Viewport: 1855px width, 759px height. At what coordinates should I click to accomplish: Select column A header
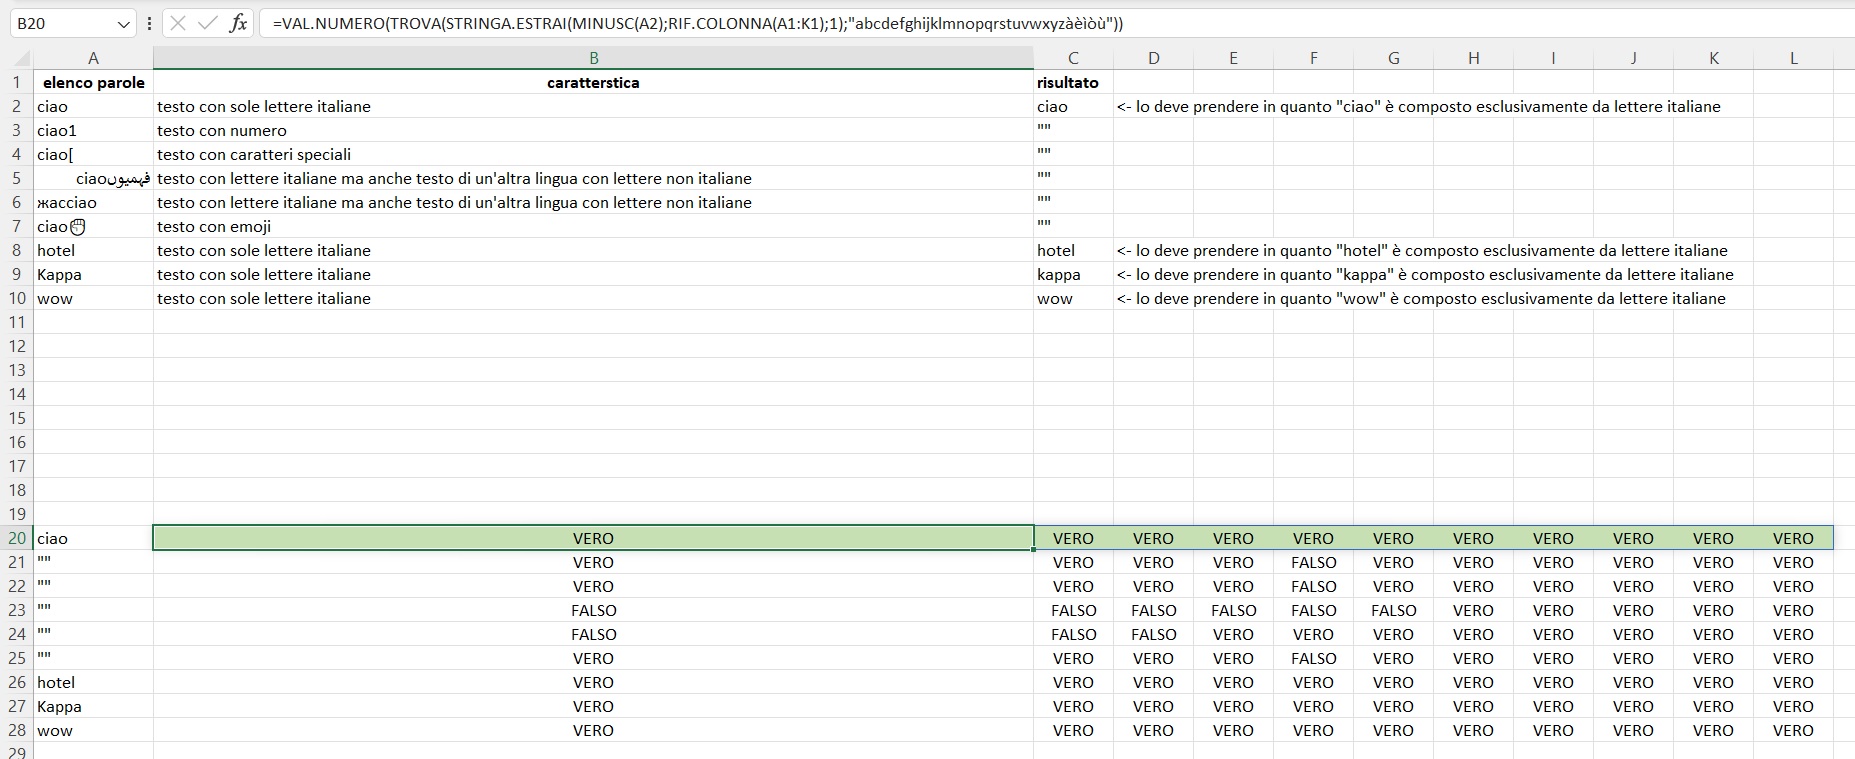93,58
